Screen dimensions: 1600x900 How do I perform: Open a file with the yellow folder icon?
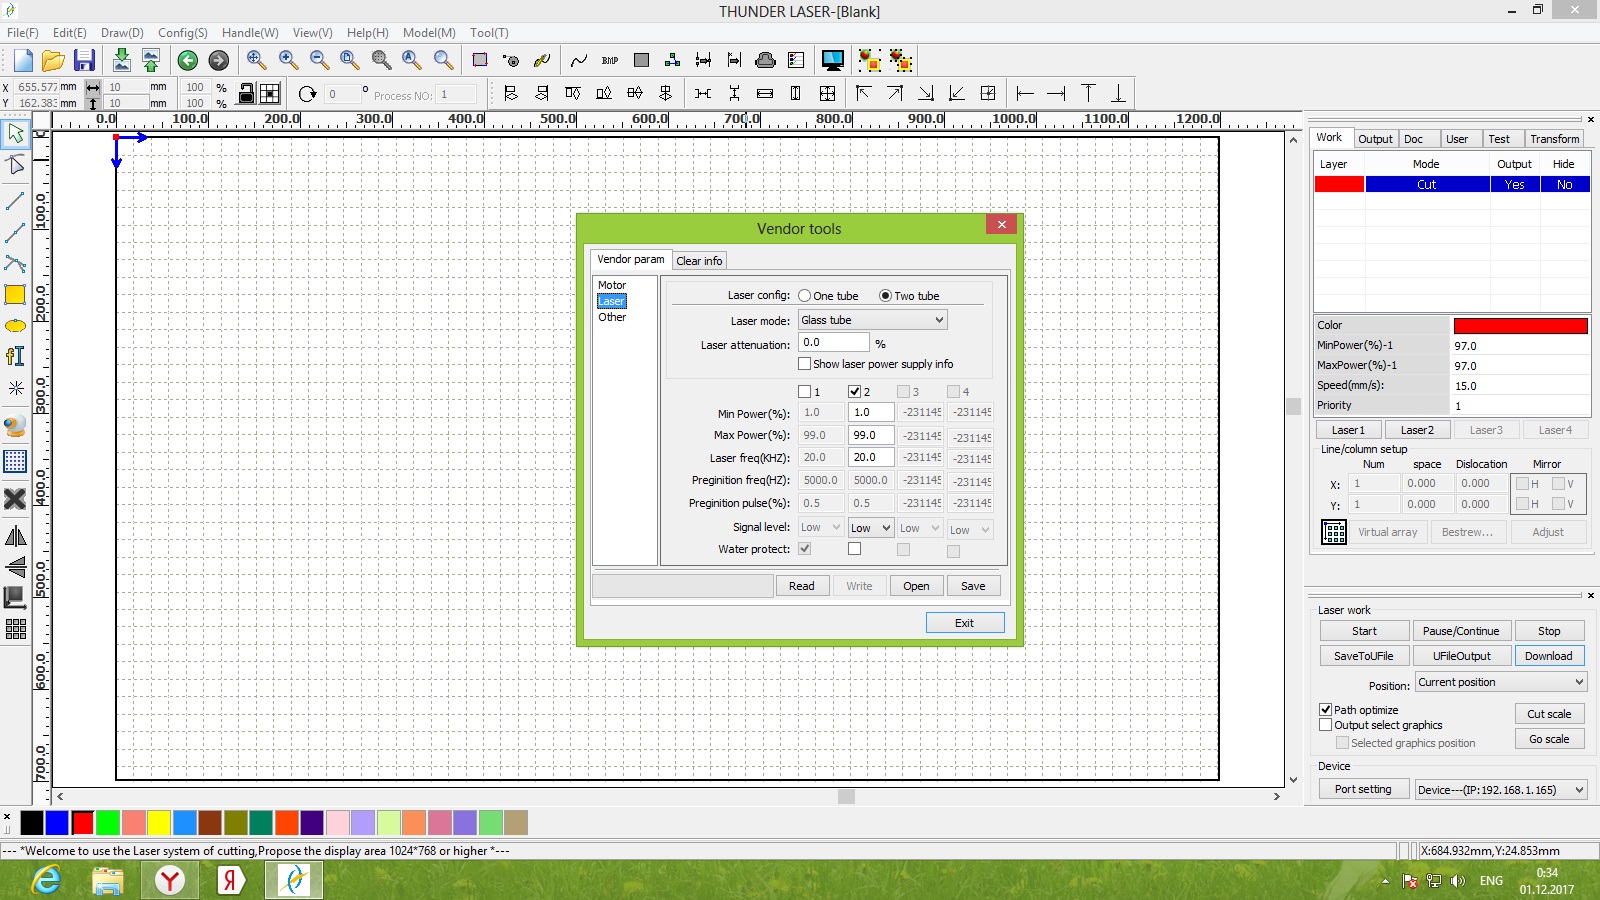tap(54, 60)
